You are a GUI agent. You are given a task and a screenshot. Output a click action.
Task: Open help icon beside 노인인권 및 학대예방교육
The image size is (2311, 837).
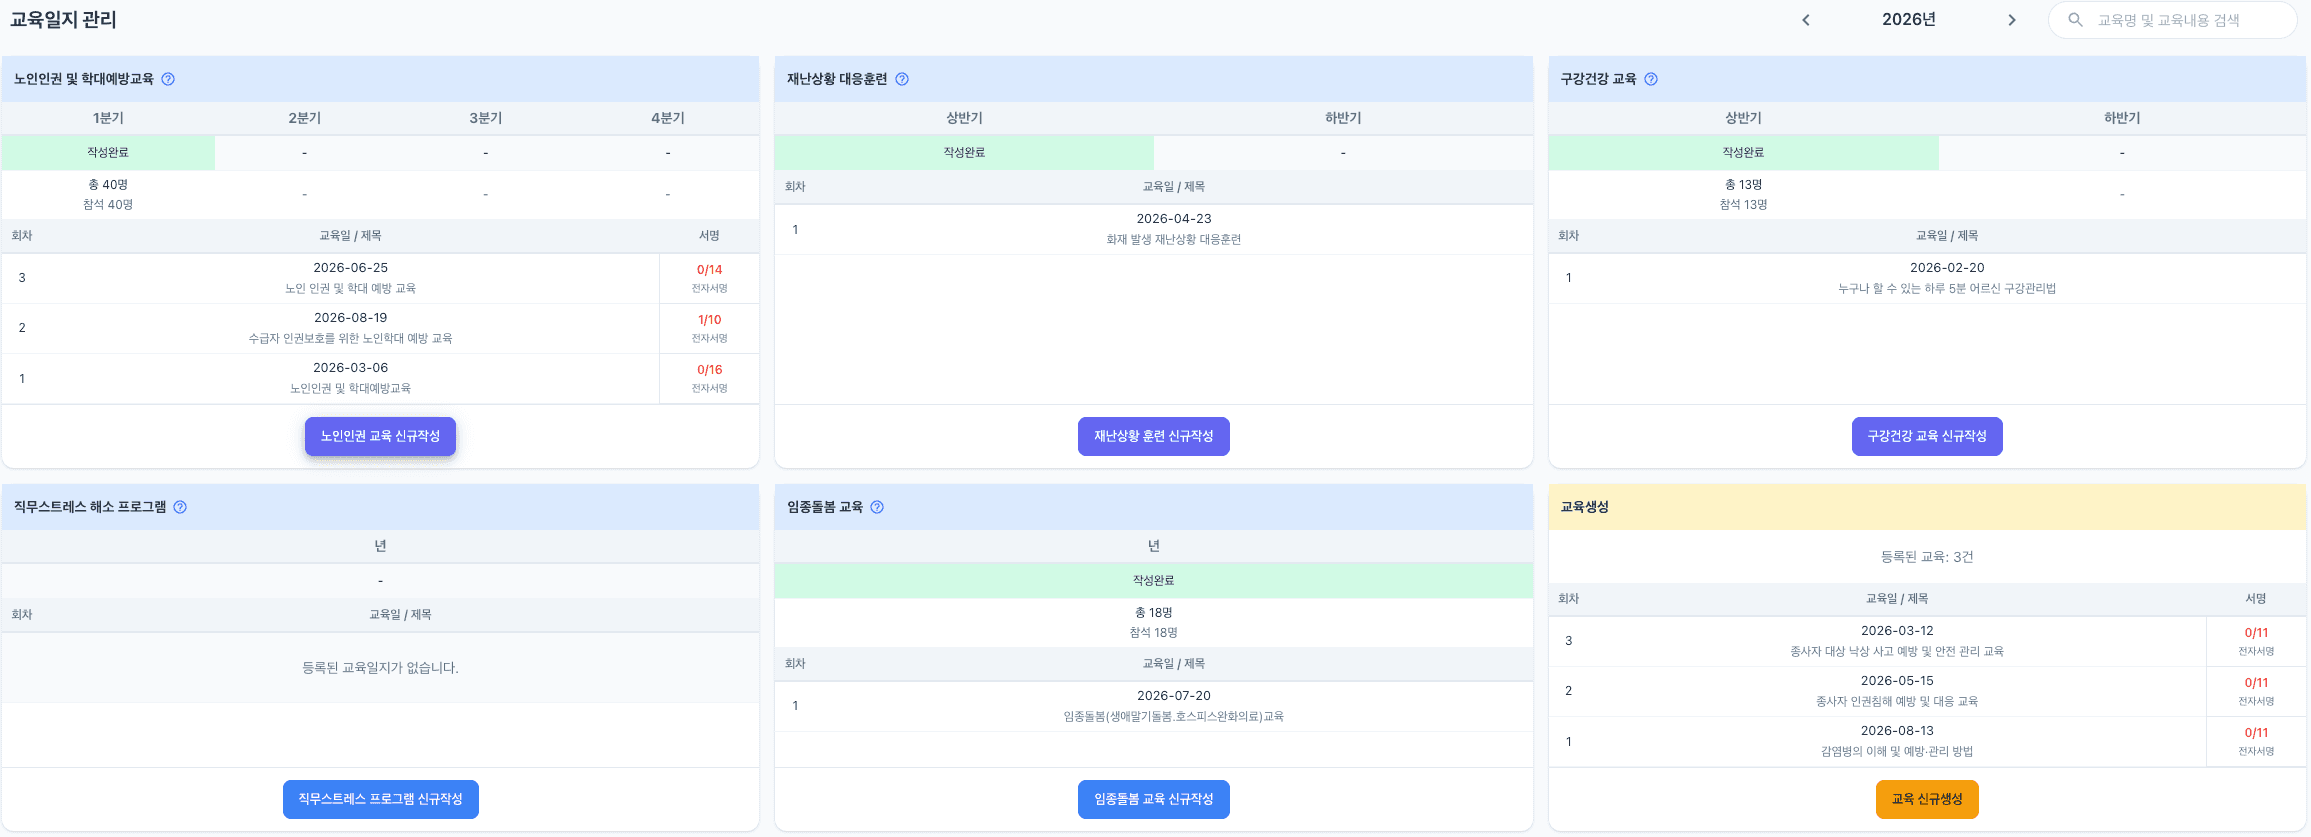tap(168, 79)
